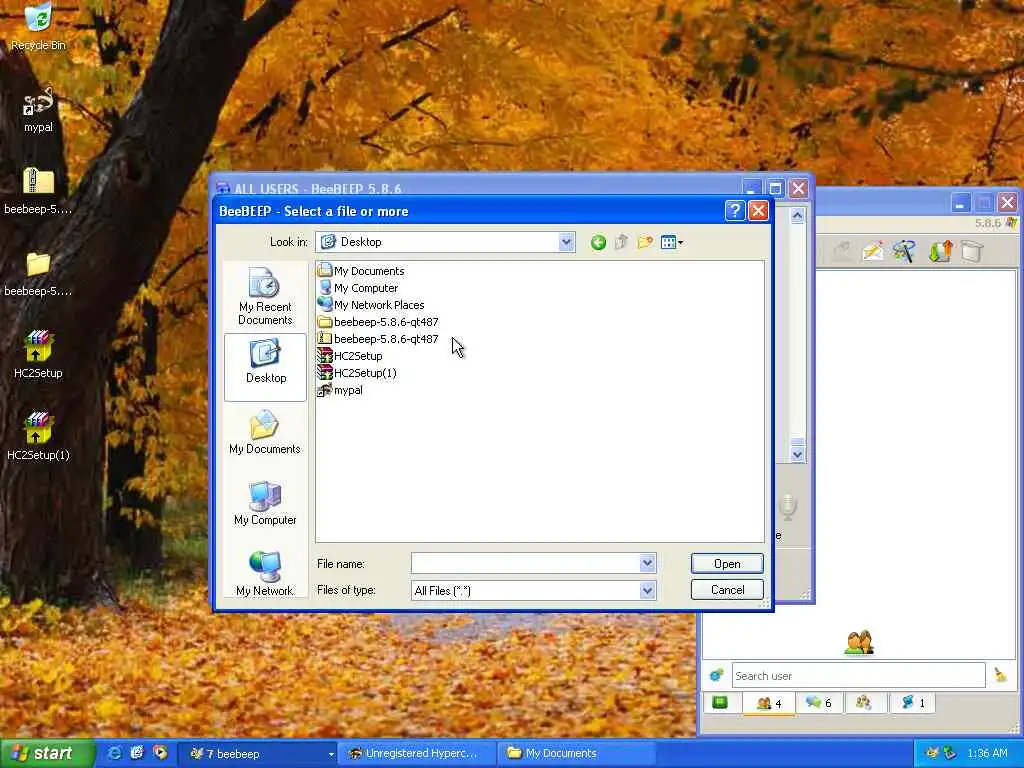The height and width of the screenshot is (768, 1024).
Task: Select mypal shortcut in the file list
Action: pyautogui.click(x=340, y=390)
